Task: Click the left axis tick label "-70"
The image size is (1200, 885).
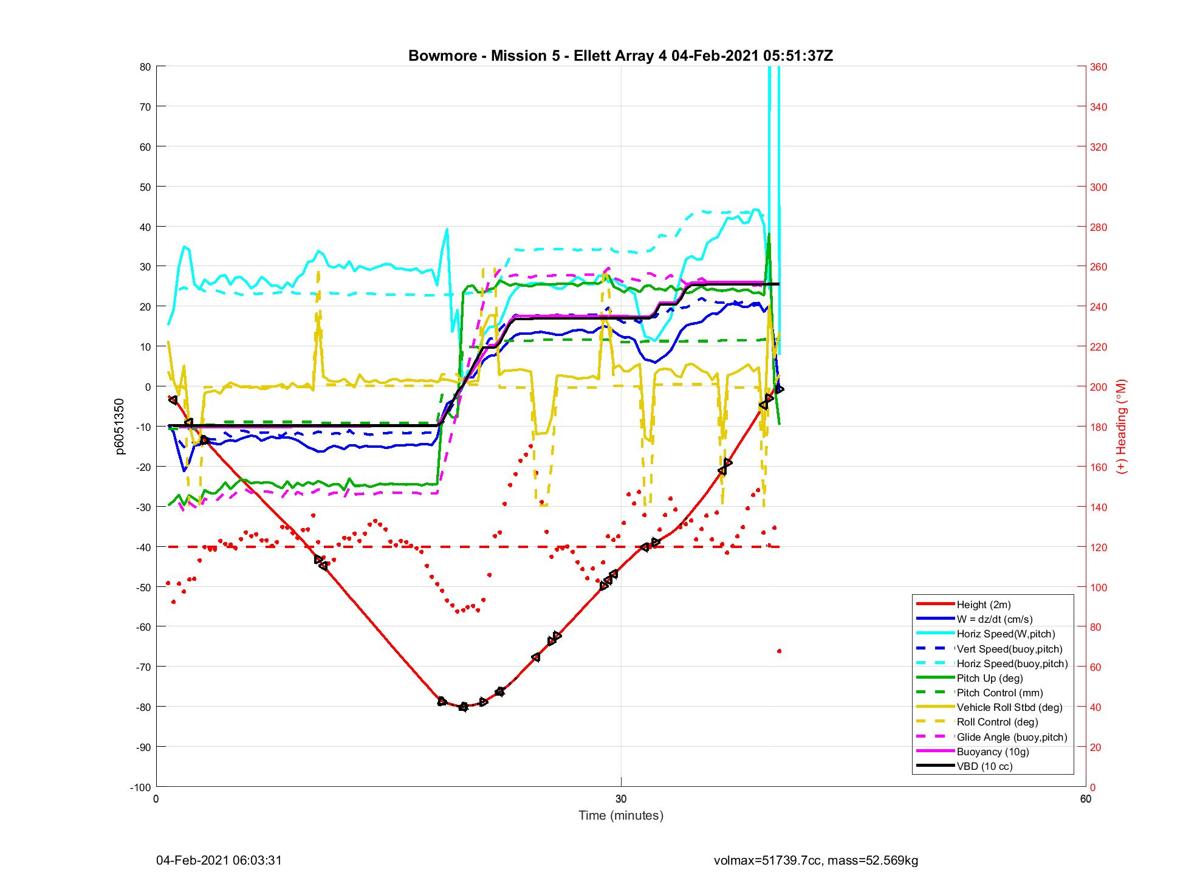Action: click(142, 667)
